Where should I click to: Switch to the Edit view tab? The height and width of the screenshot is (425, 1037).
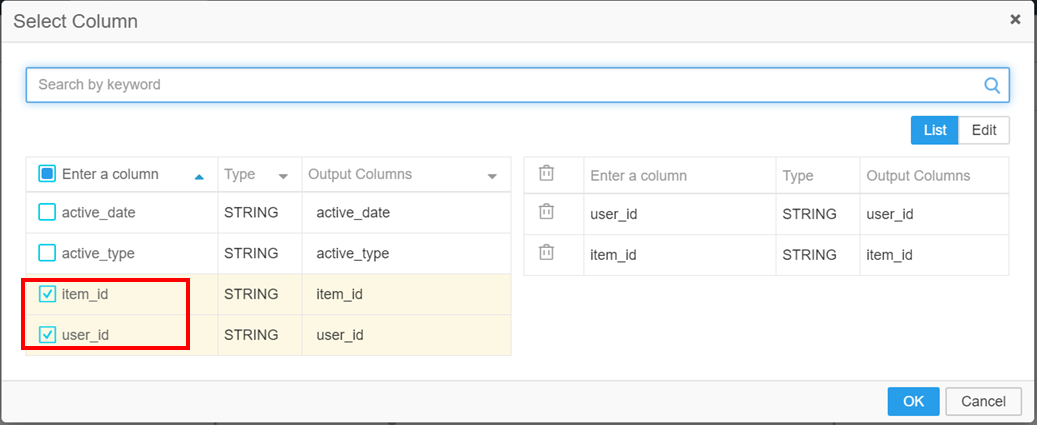[x=984, y=130]
